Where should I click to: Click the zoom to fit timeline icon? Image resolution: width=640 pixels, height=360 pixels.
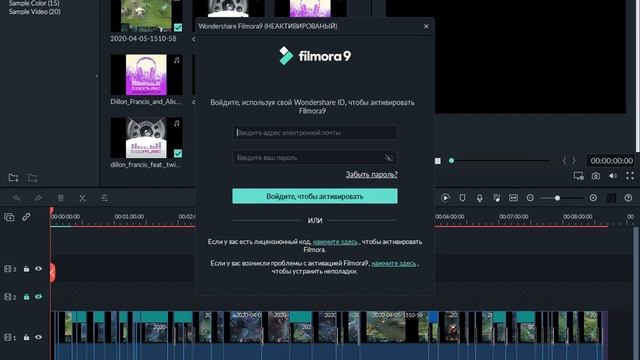pyautogui.click(x=513, y=198)
